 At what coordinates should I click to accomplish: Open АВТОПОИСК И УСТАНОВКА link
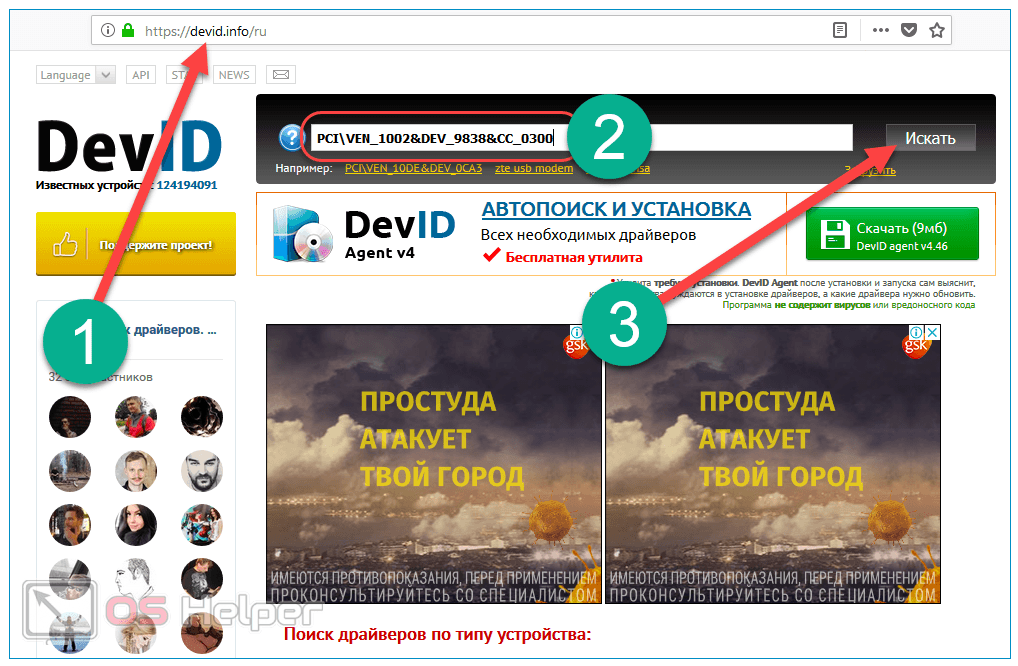pos(616,209)
